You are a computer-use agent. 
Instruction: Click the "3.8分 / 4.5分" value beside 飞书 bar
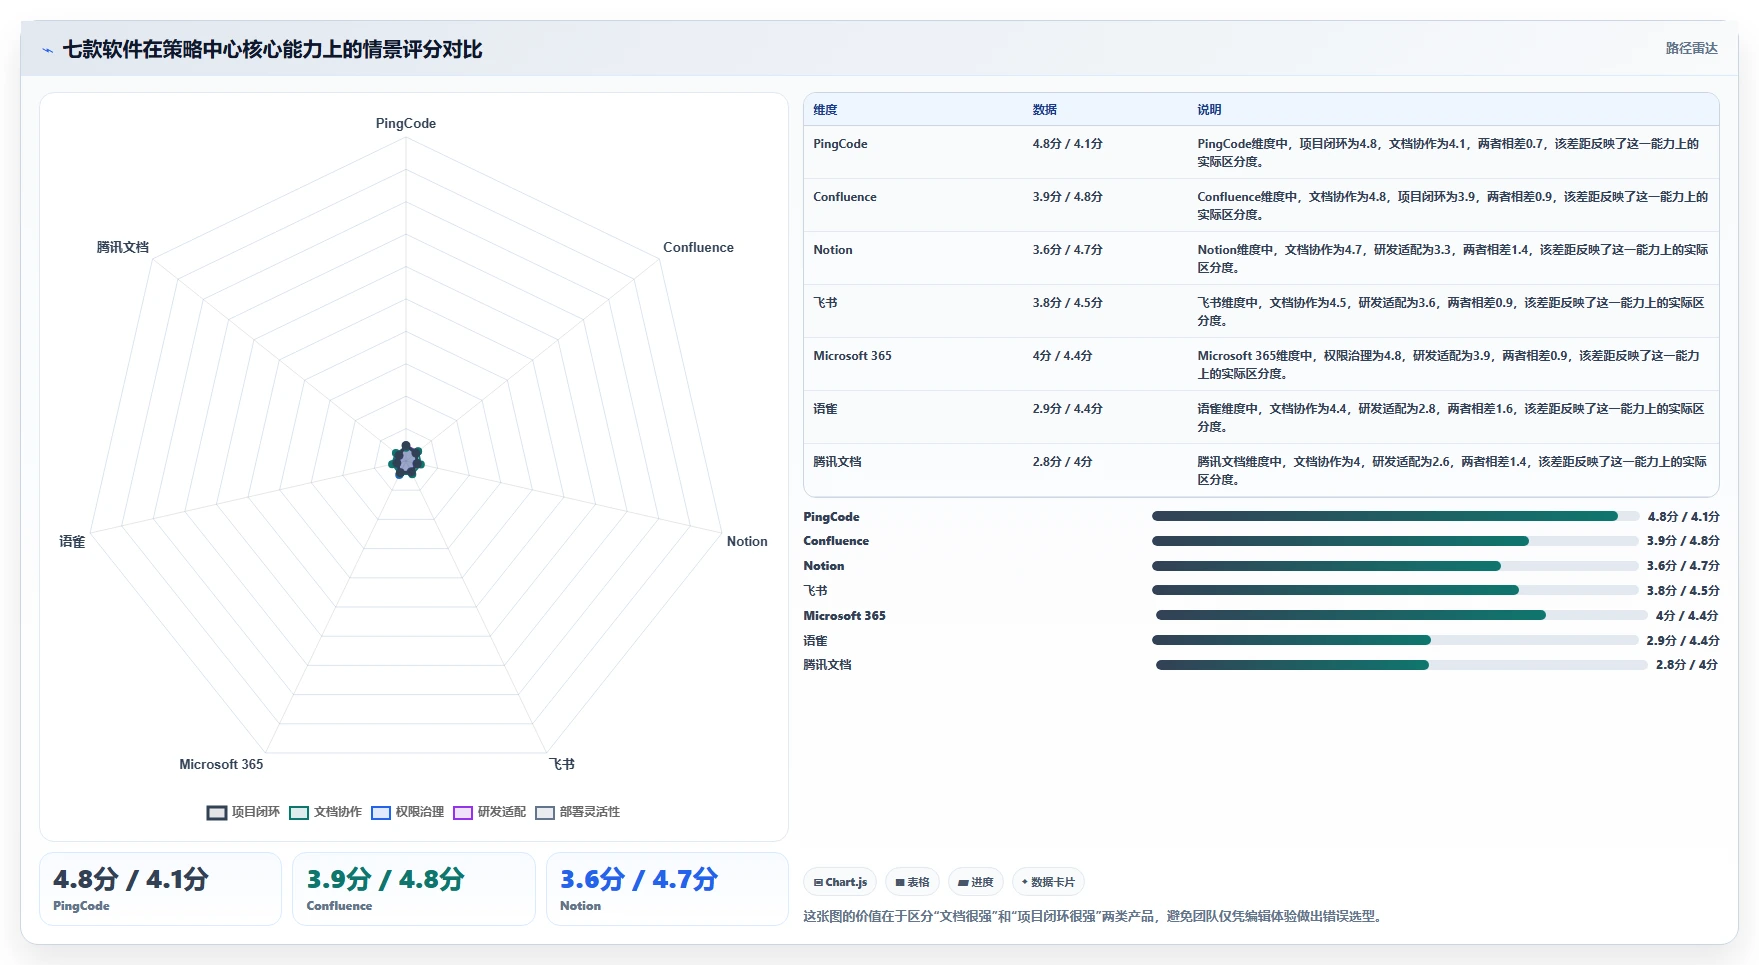click(1683, 591)
